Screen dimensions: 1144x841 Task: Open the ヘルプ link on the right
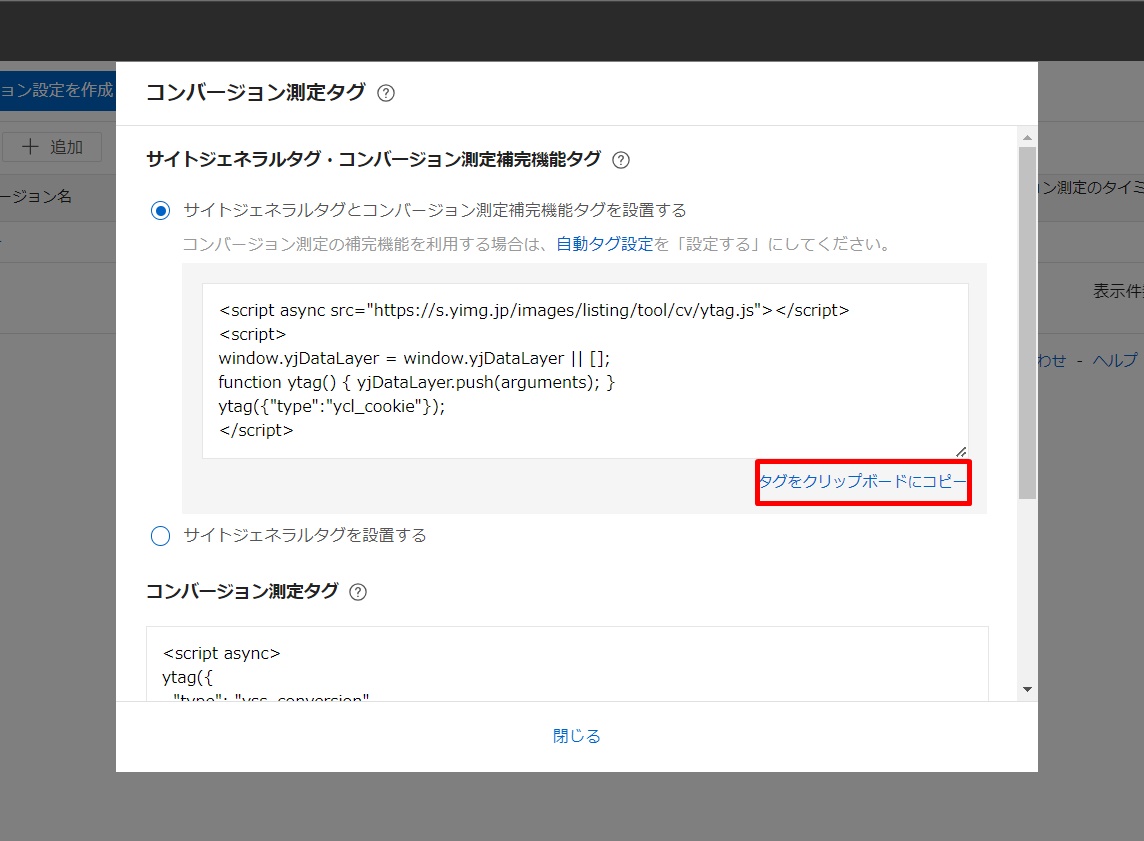1114,361
